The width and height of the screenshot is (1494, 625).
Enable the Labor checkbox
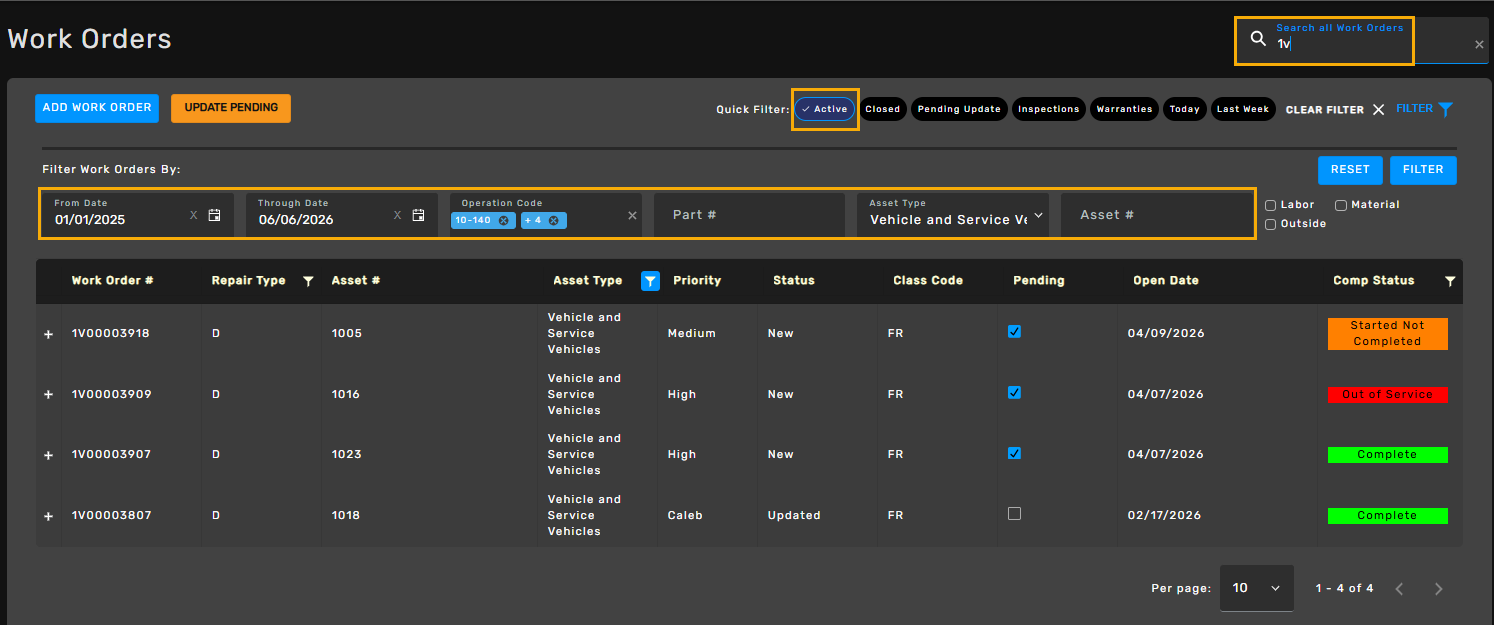click(x=1271, y=205)
